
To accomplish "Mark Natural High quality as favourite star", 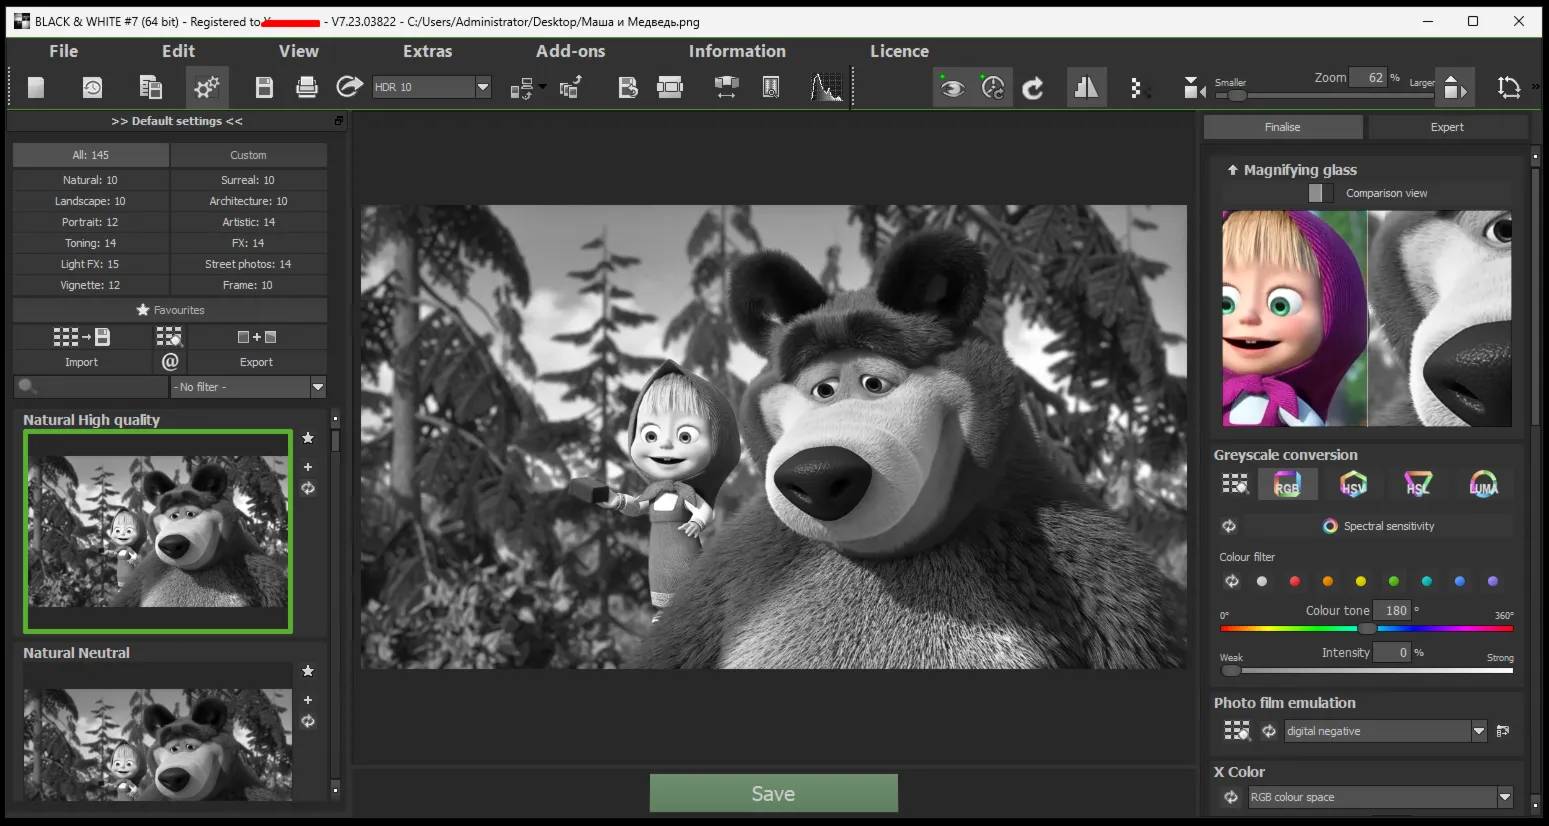I will click(308, 438).
